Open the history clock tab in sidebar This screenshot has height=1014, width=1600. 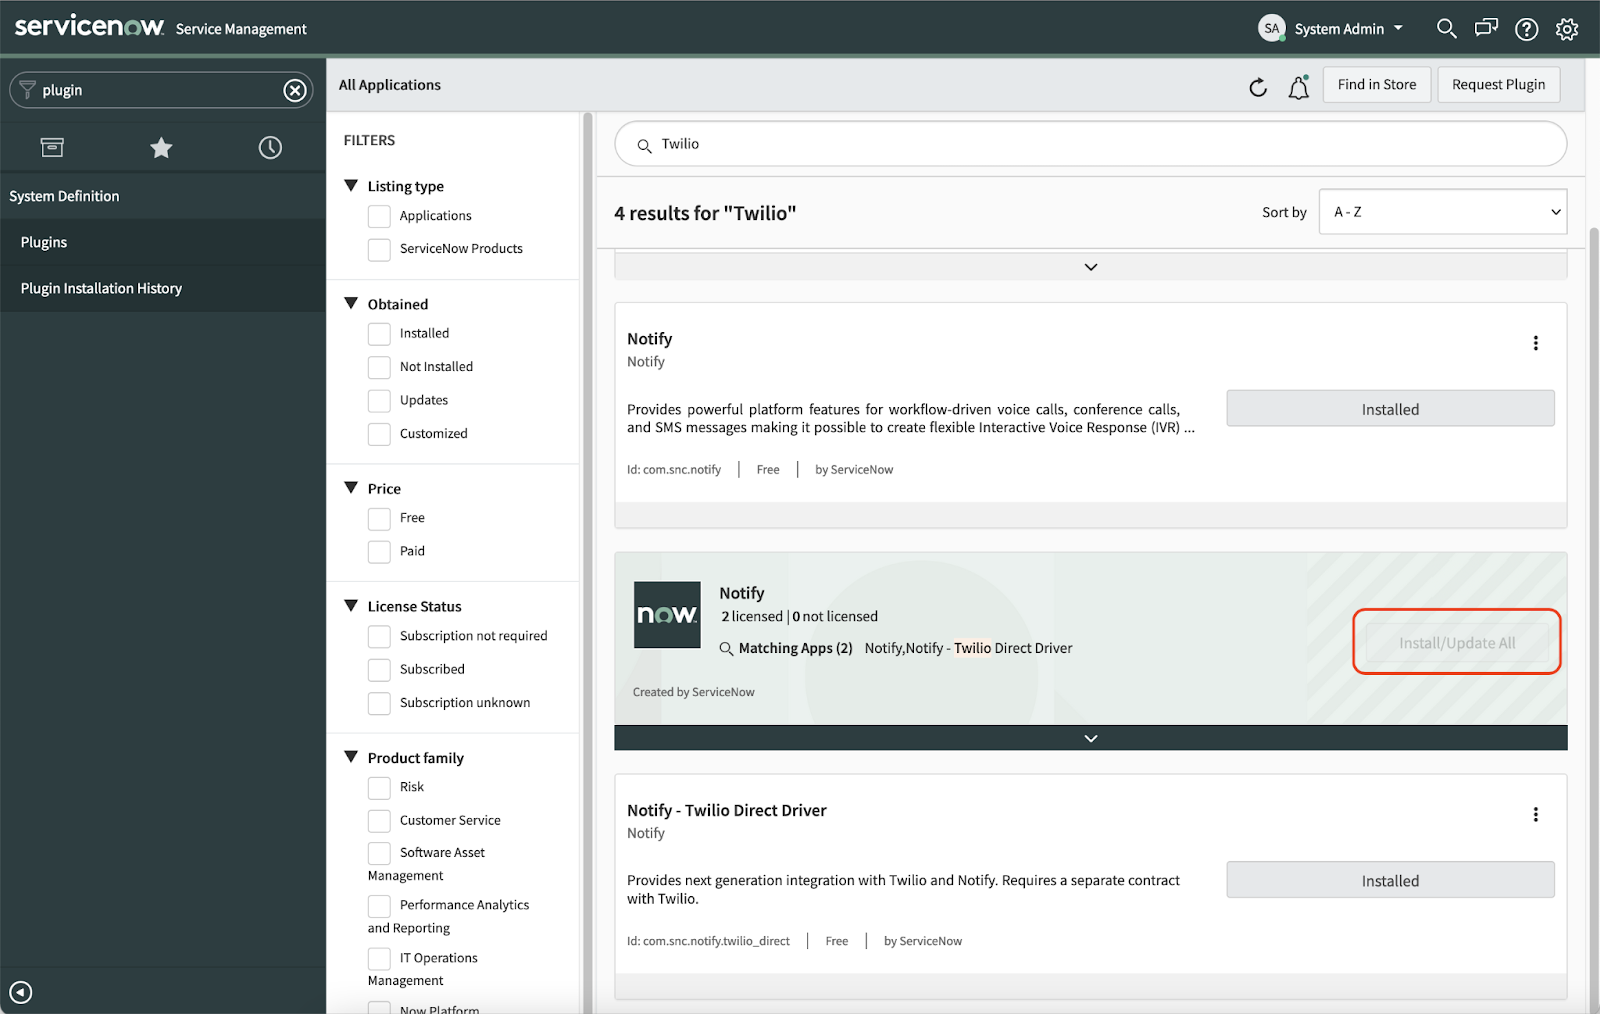[269, 147]
